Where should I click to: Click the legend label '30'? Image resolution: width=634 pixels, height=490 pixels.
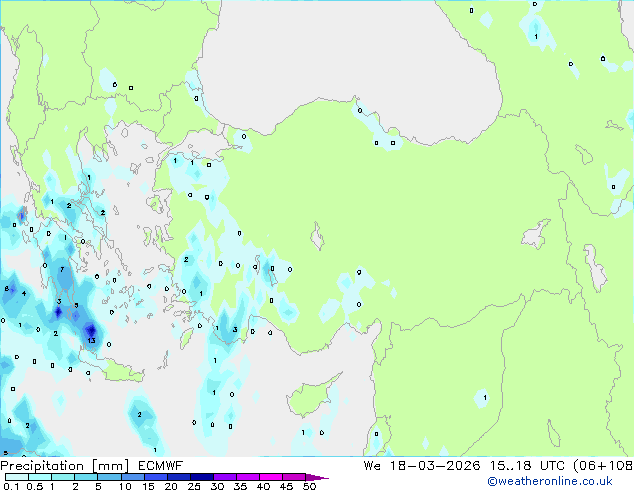pyautogui.click(x=217, y=486)
